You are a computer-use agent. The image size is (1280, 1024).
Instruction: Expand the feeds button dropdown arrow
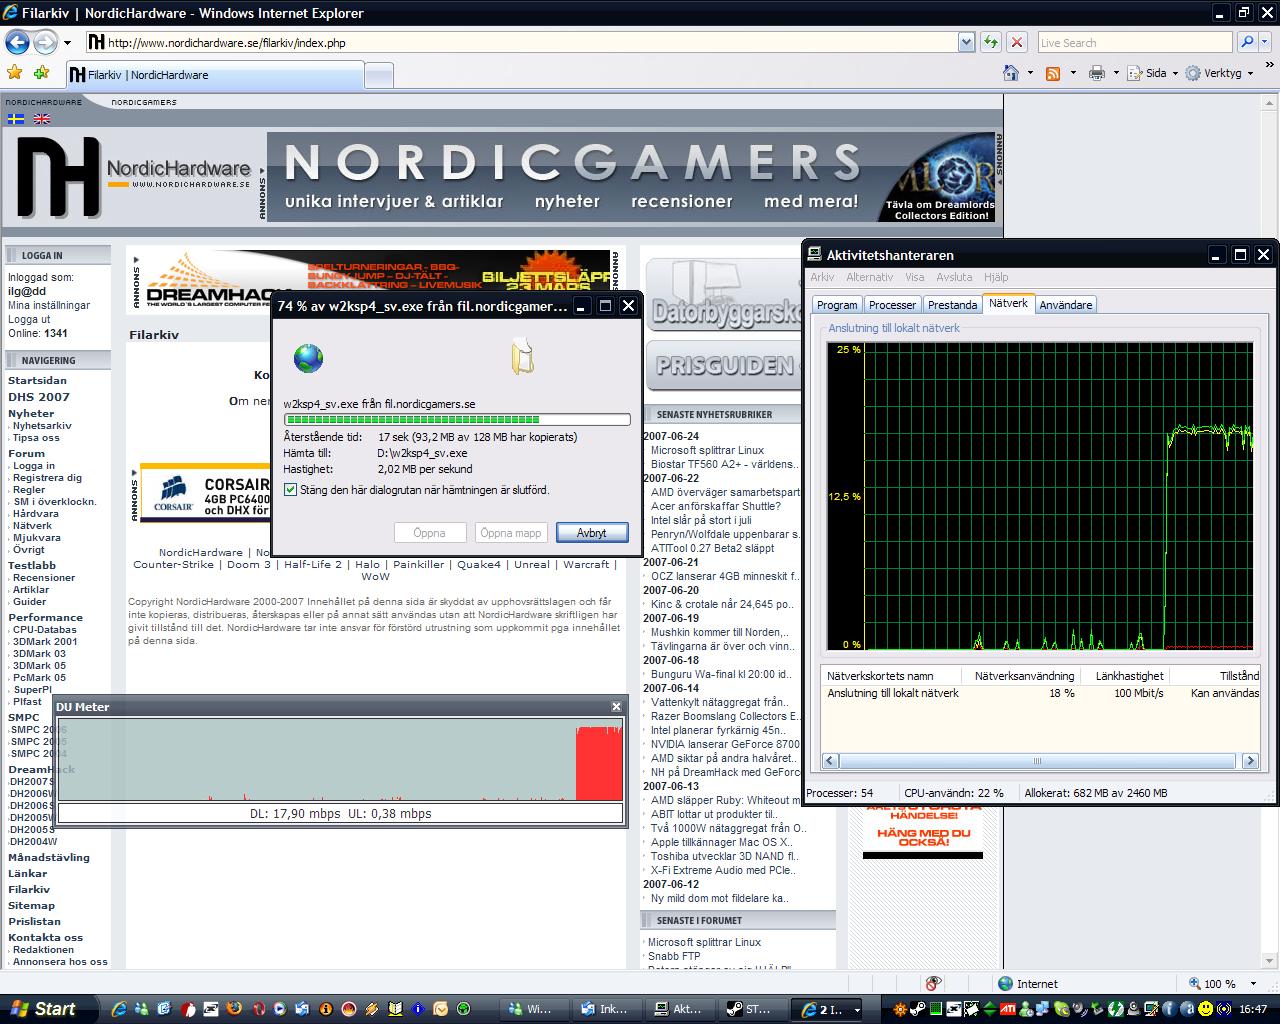tap(1073, 73)
